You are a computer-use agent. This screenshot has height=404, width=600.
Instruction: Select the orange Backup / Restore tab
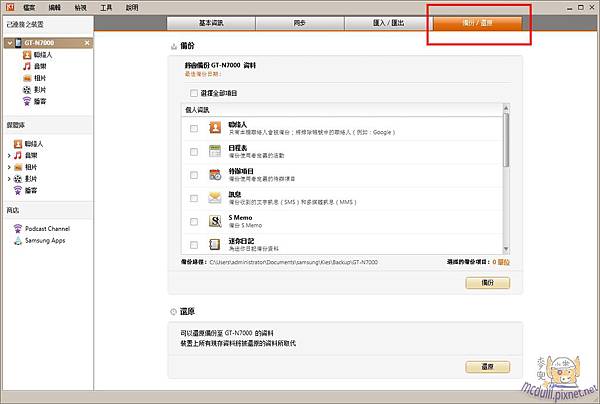point(478,23)
